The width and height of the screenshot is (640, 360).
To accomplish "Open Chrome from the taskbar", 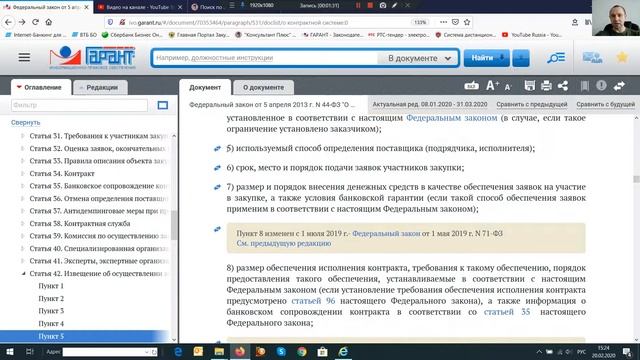I will tap(302, 351).
